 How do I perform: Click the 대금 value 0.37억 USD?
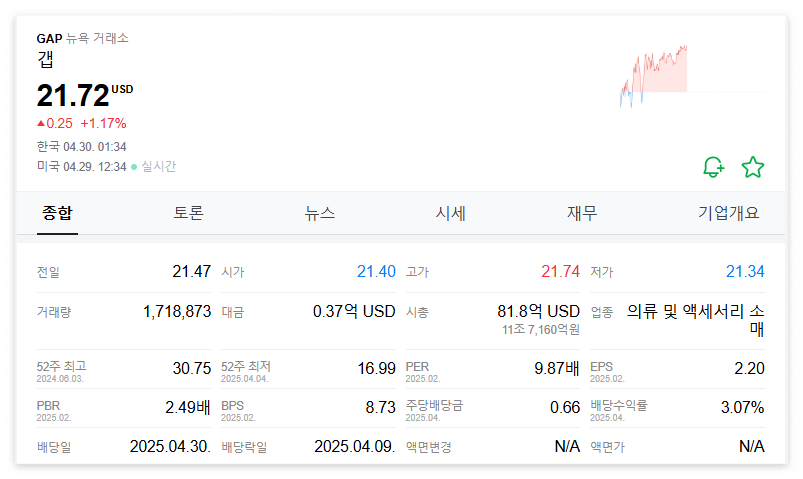pyautogui.click(x=354, y=311)
